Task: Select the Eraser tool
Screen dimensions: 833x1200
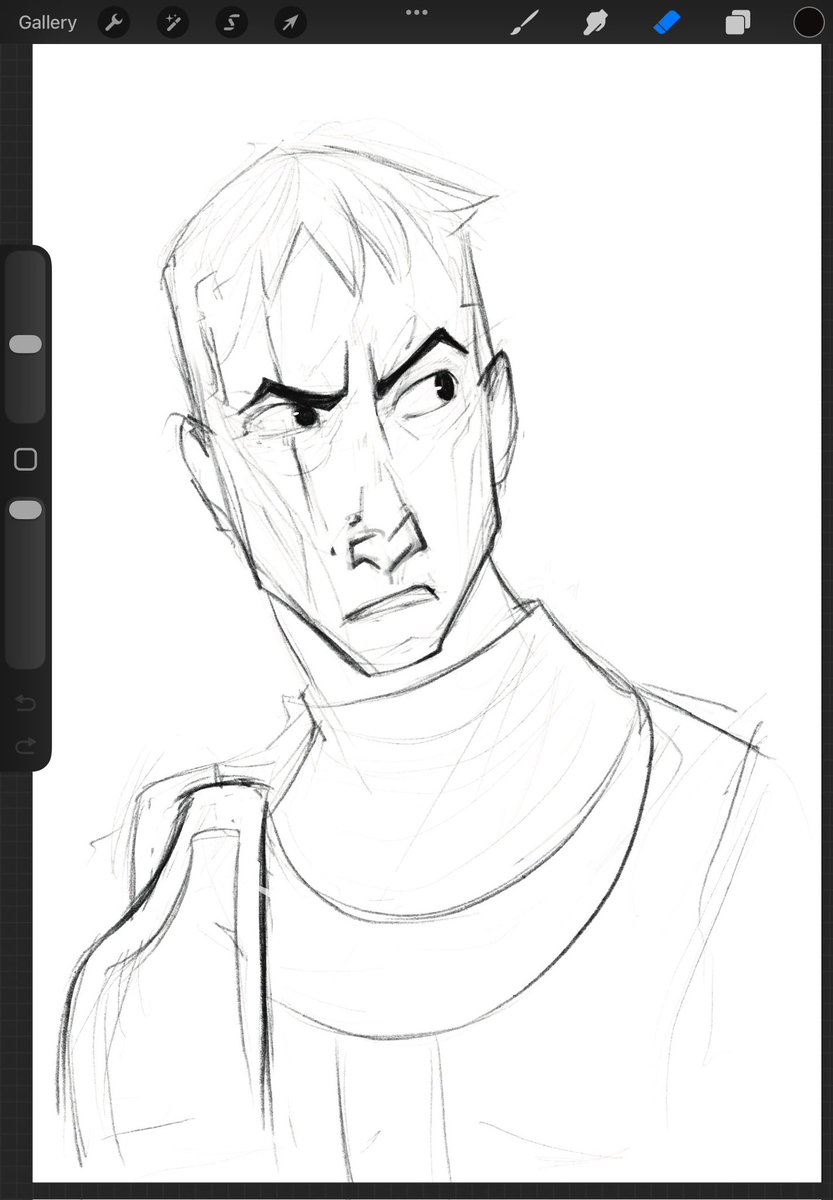Action: [667, 22]
